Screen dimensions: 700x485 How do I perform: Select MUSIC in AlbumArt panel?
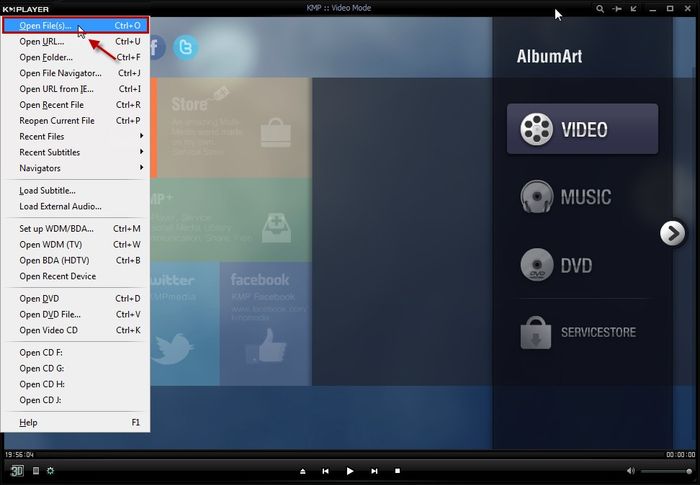pos(566,197)
